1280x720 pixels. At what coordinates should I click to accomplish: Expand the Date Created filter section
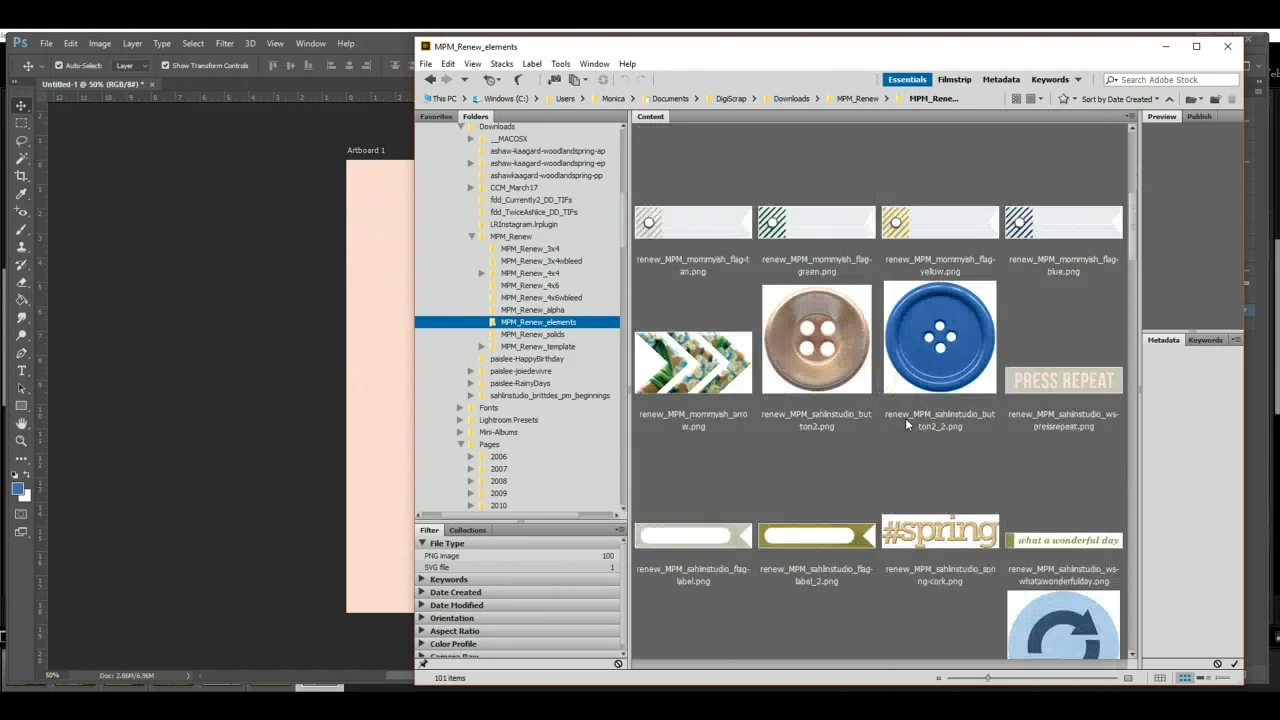422,592
